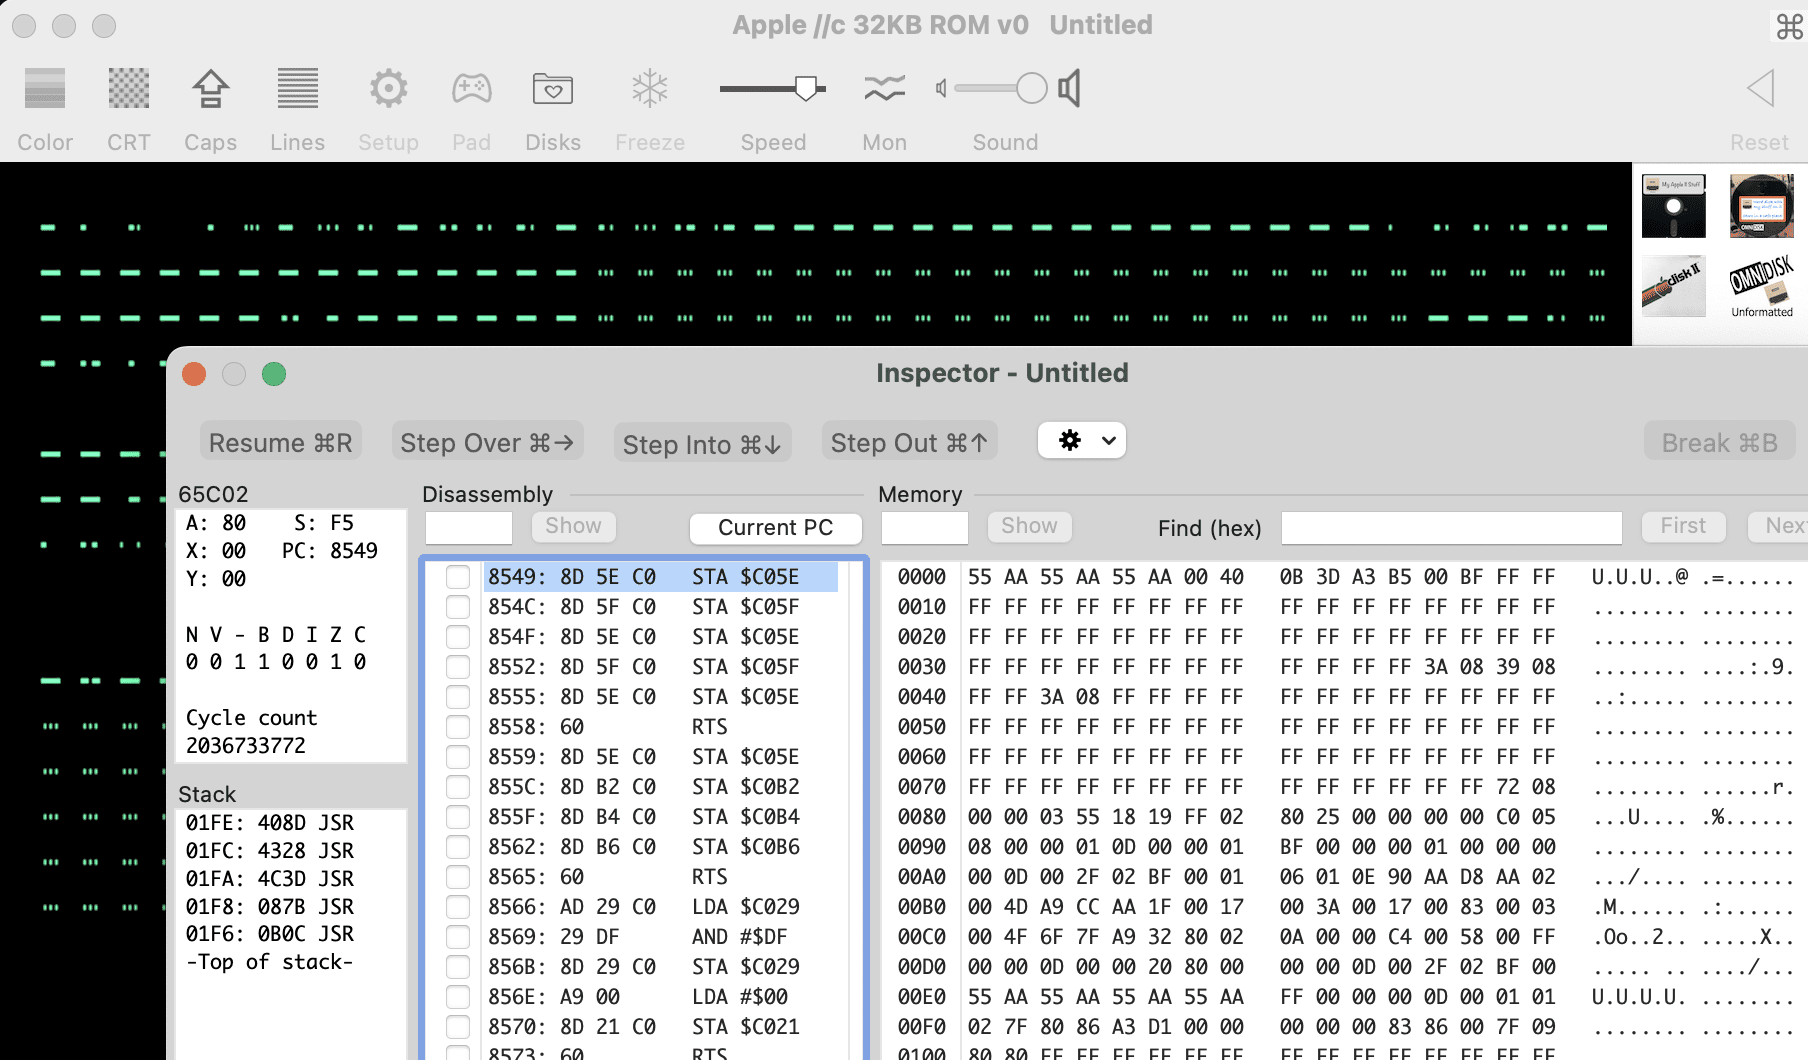Toggle breakpoint checkbox at 8559
Screen dimensions: 1808x1060
(458, 757)
